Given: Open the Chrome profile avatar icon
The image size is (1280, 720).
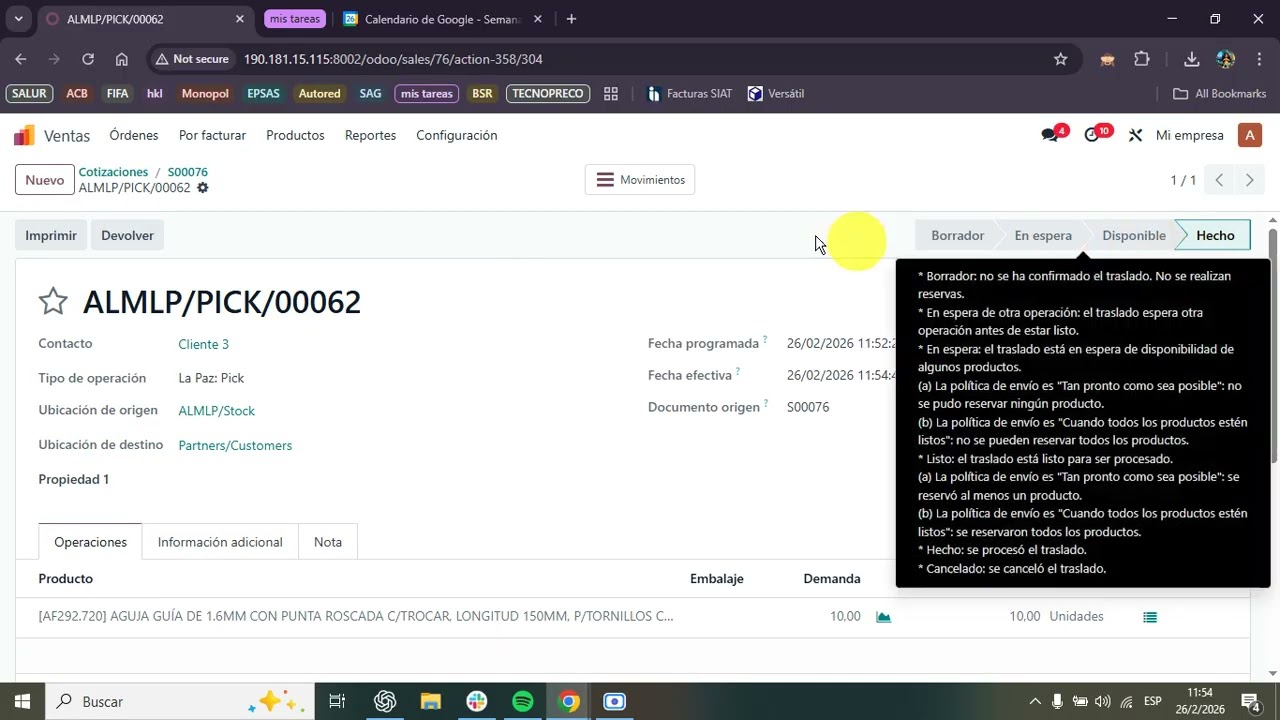Looking at the screenshot, I should point(1226,59).
